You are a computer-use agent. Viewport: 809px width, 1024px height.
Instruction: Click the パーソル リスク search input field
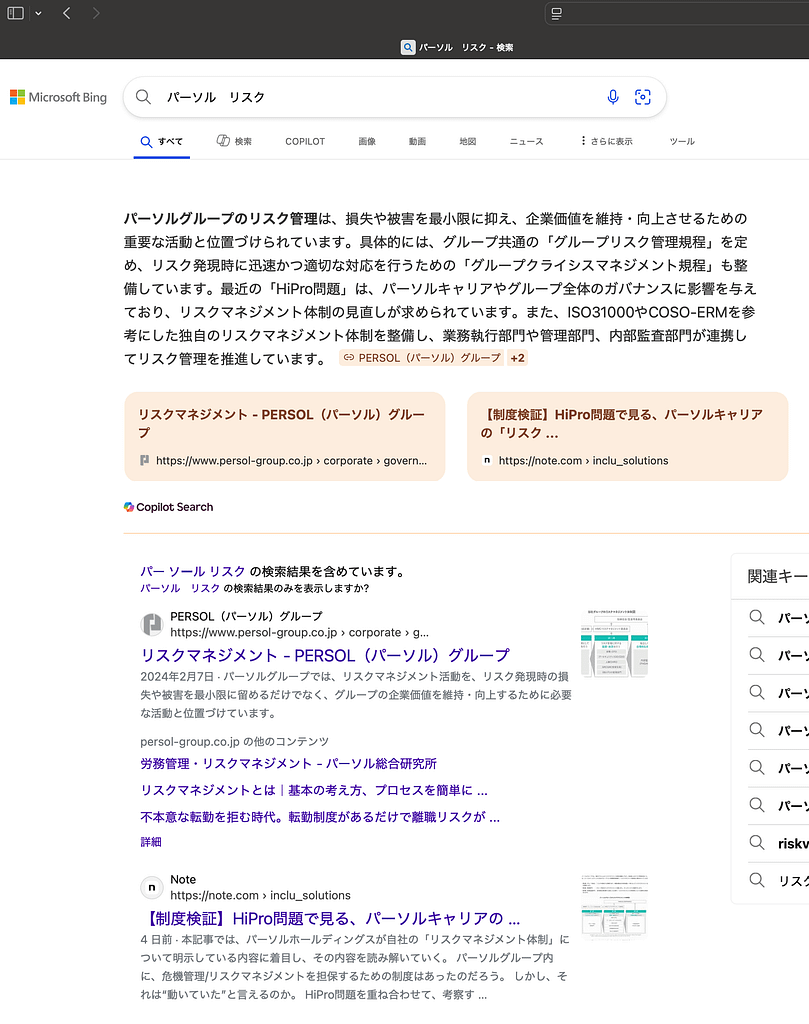(x=380, y=97)
